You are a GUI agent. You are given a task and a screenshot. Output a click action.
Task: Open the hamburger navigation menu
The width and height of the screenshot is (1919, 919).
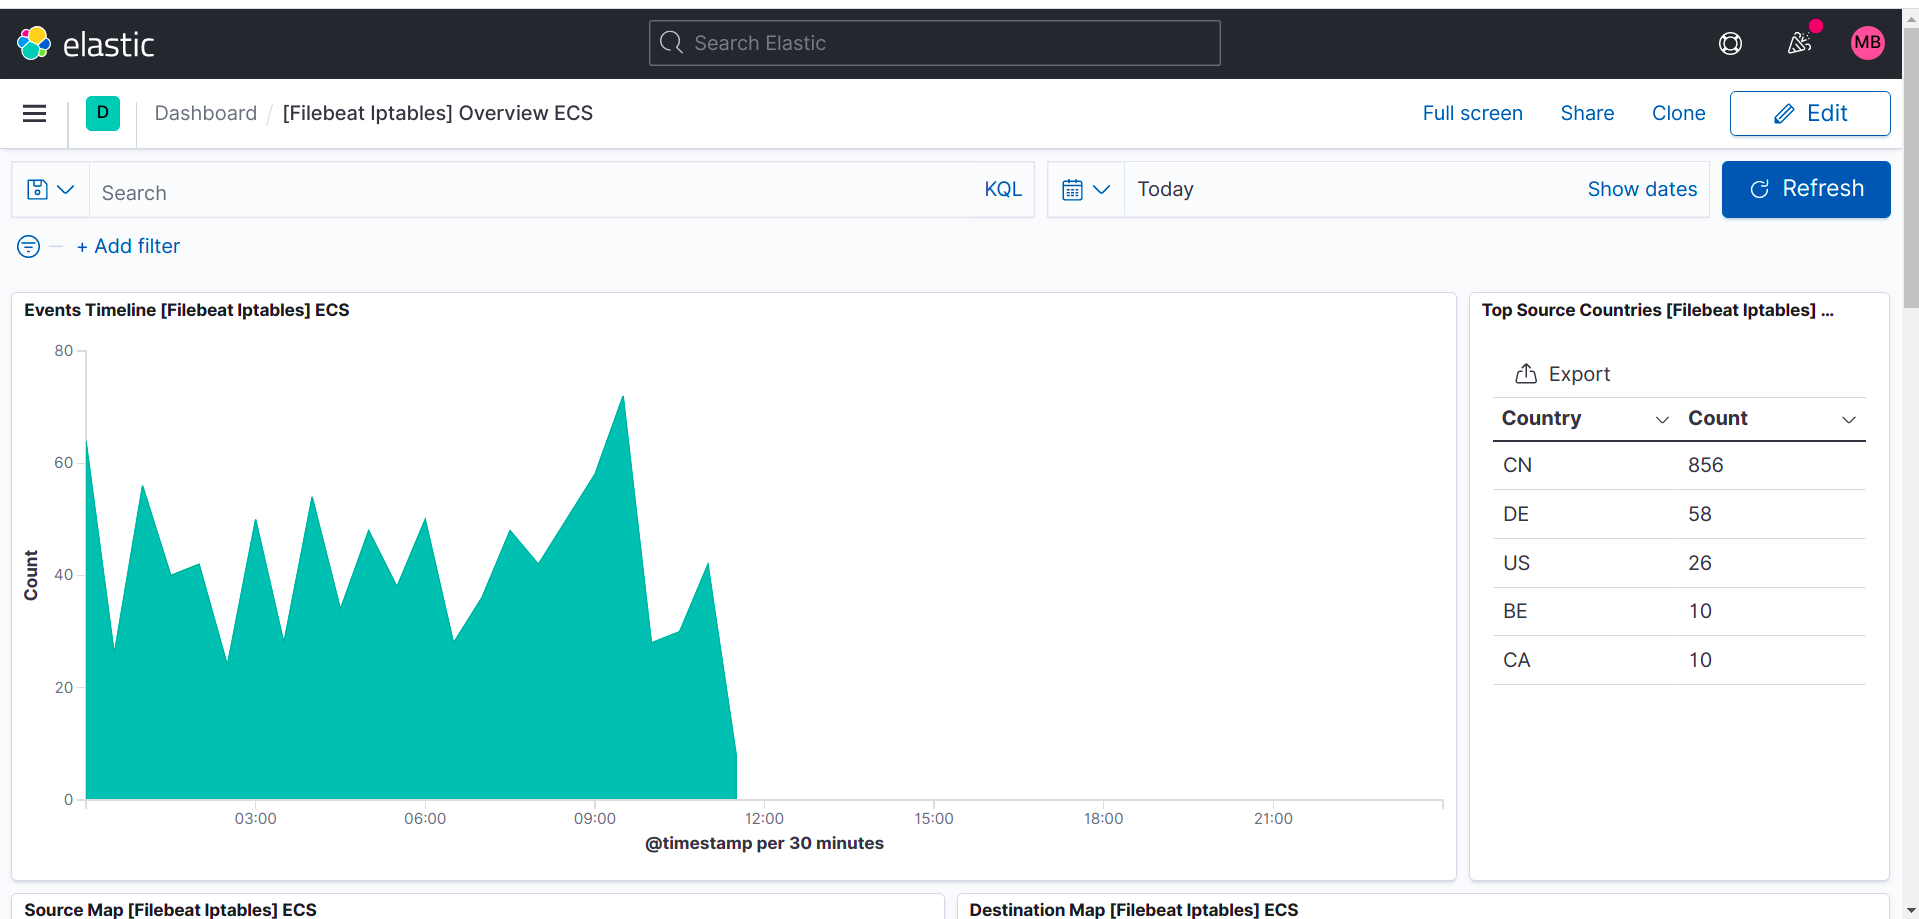point(35,113)
